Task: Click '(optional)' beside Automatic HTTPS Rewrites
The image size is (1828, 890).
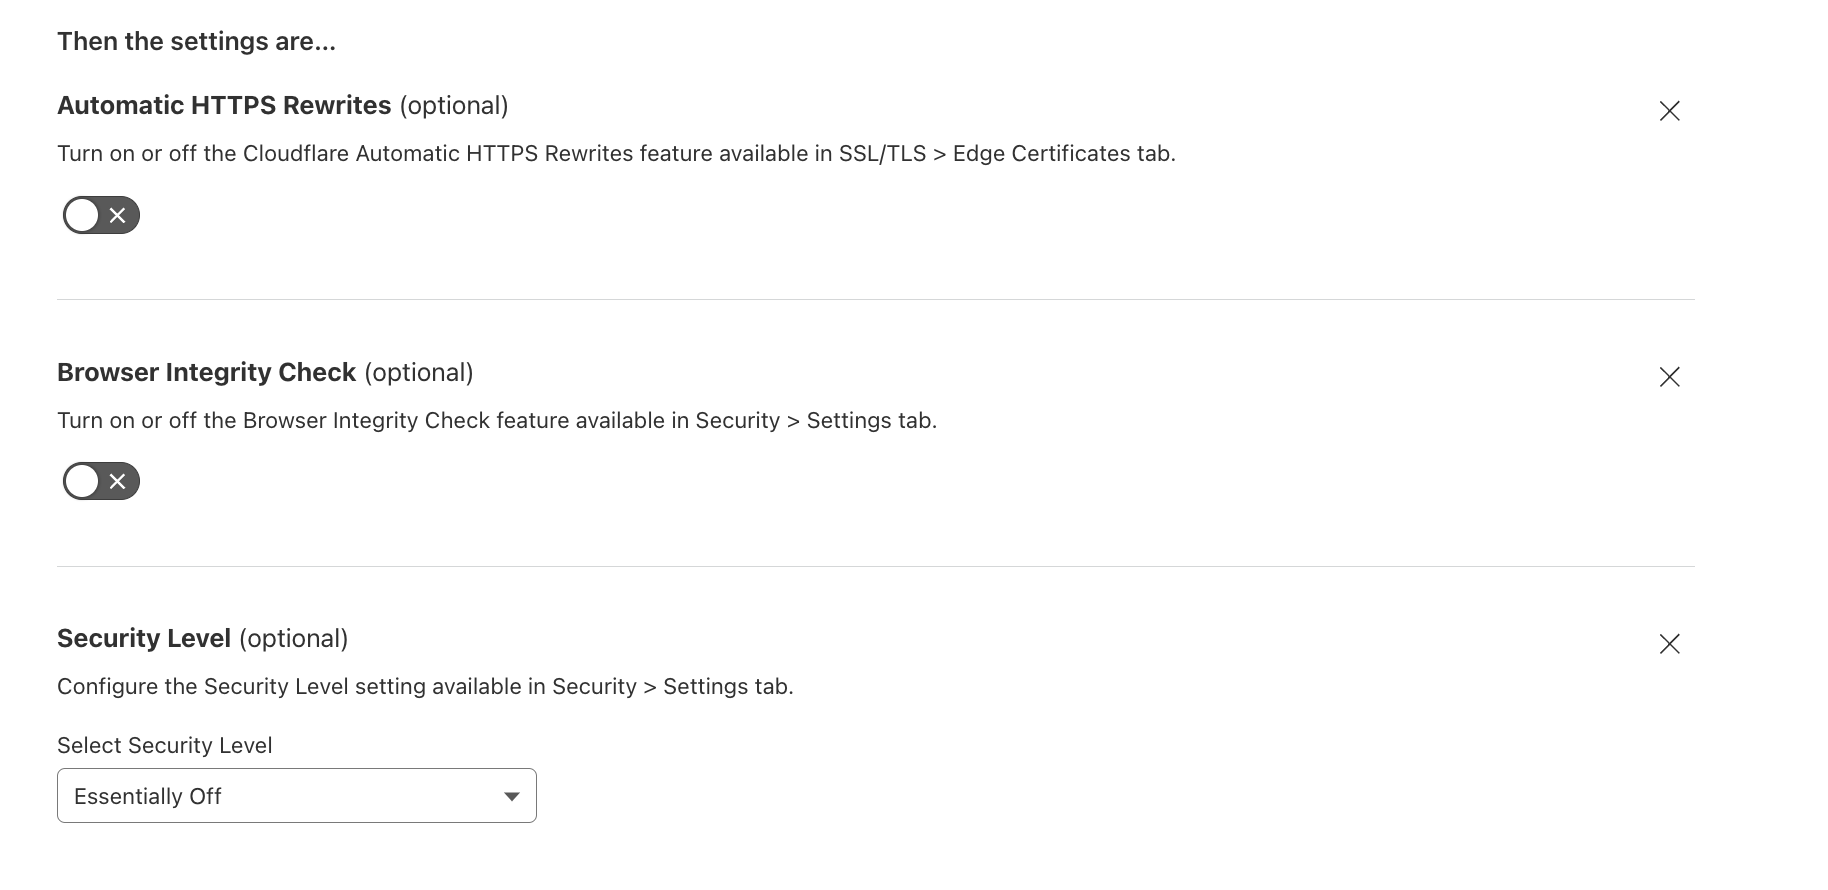Action: pyautogui.click(x=454, y=106)
